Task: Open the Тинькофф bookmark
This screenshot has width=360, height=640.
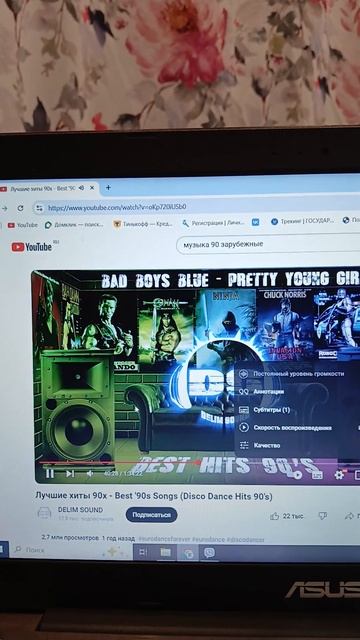Action: tap(142, 224)
